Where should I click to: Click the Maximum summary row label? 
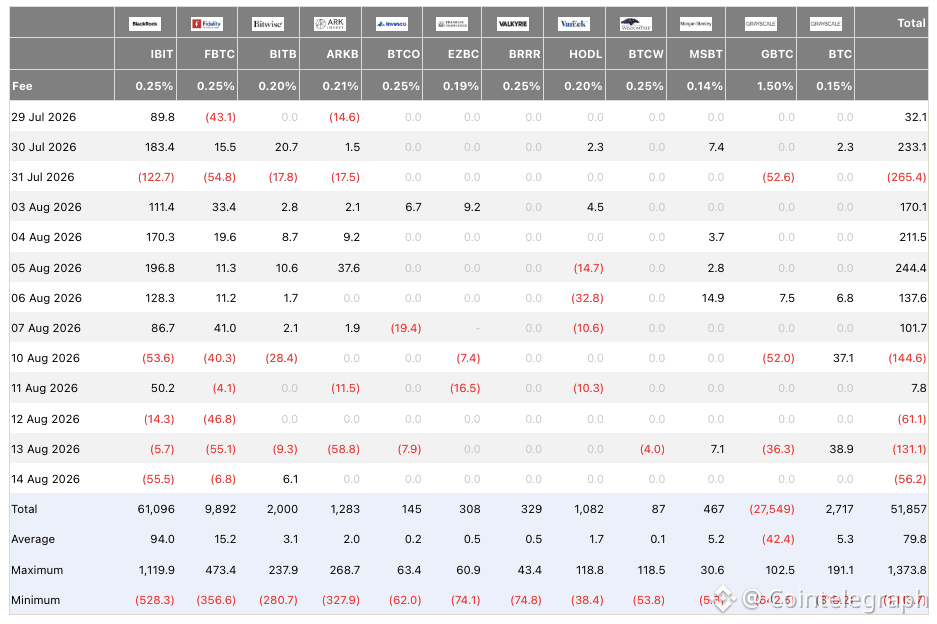(36, 570)
